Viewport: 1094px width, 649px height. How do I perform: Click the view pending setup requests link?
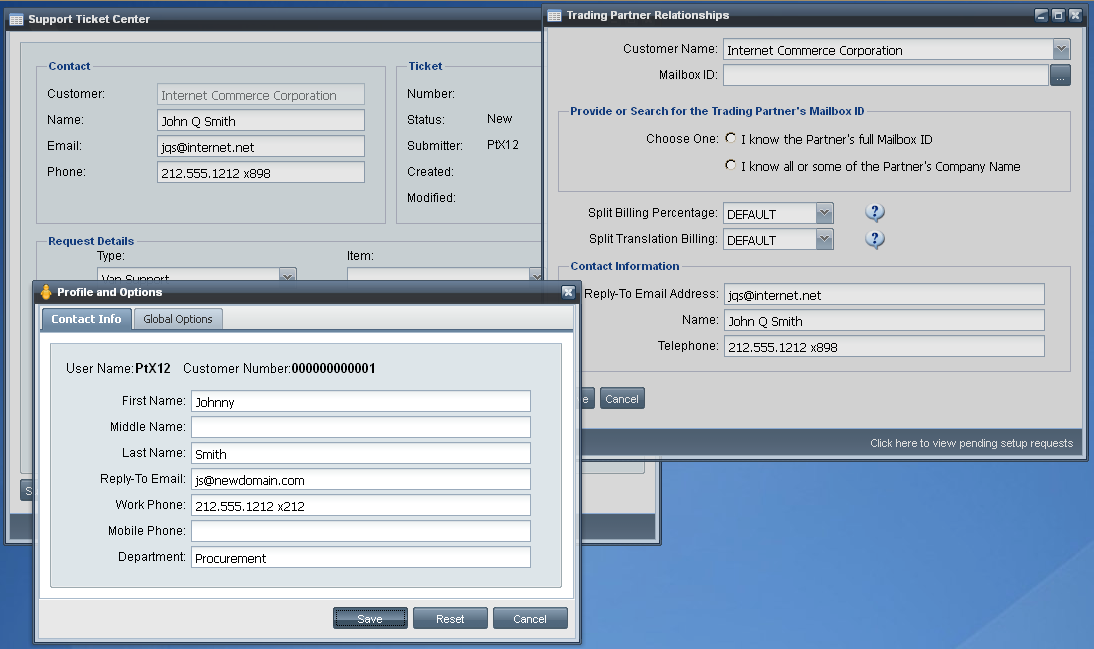click(971, 443)
